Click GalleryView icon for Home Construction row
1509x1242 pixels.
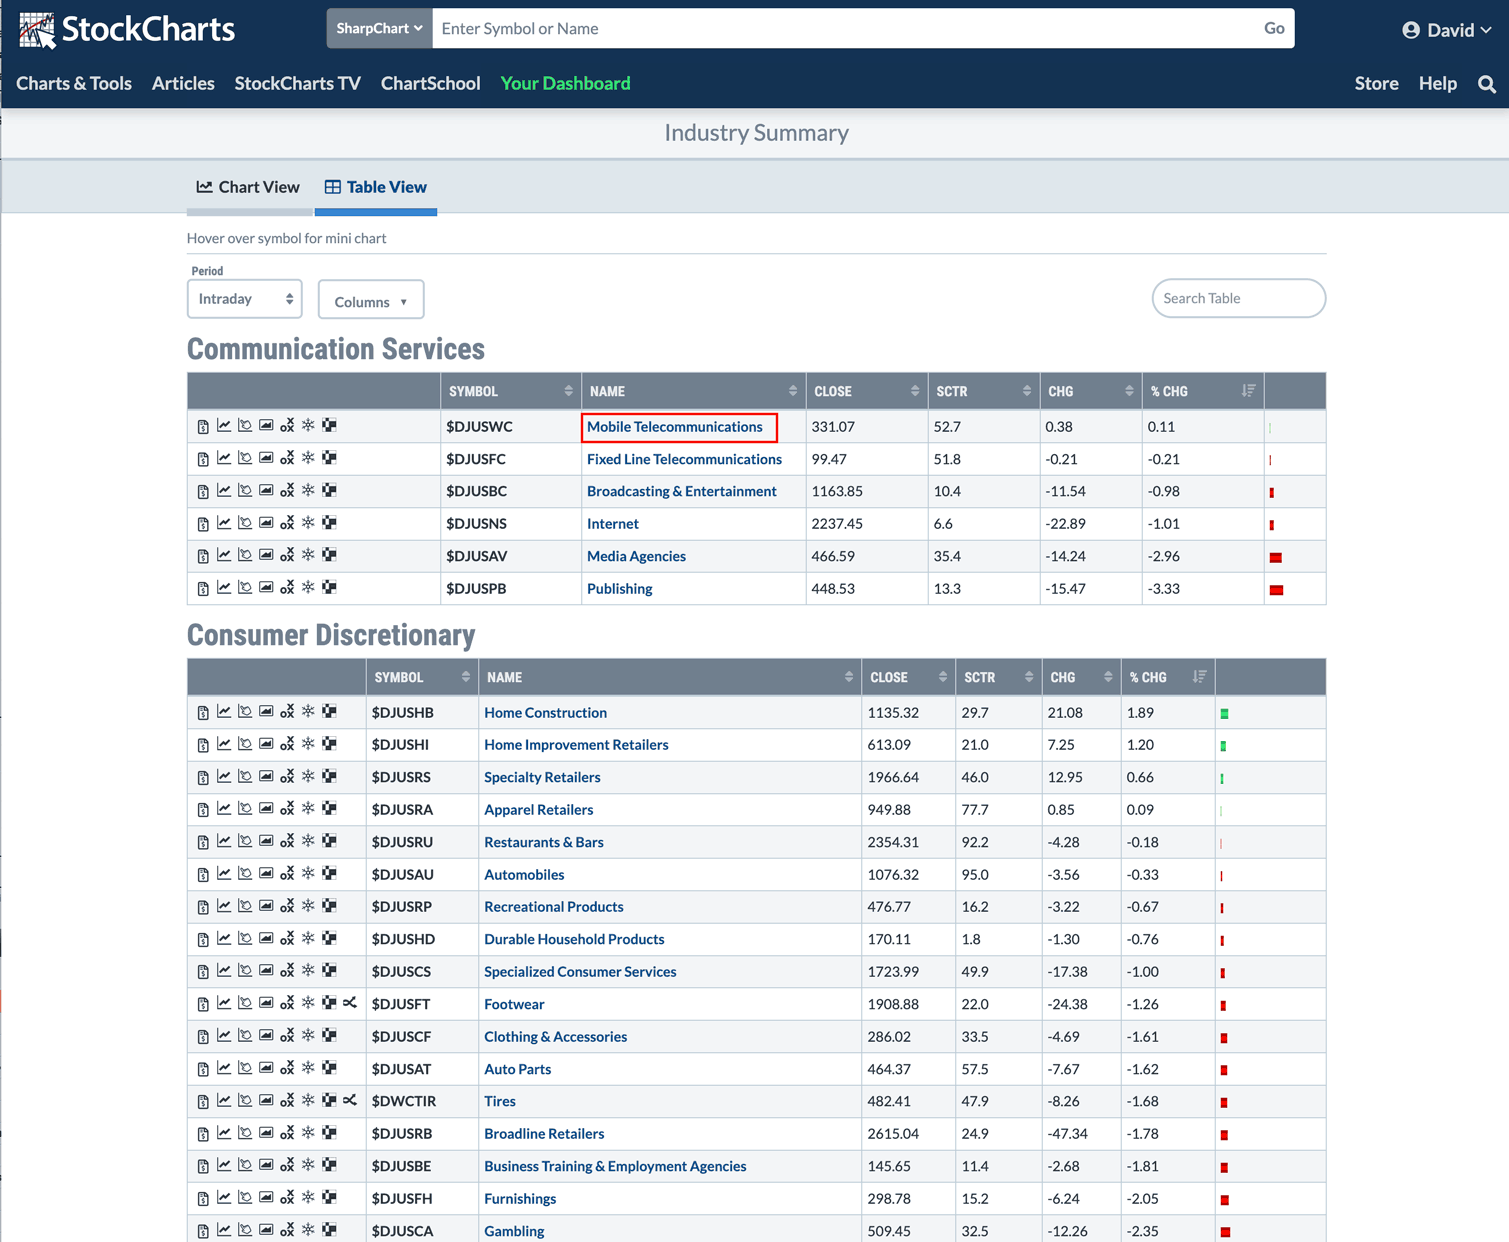click(266, 712)
